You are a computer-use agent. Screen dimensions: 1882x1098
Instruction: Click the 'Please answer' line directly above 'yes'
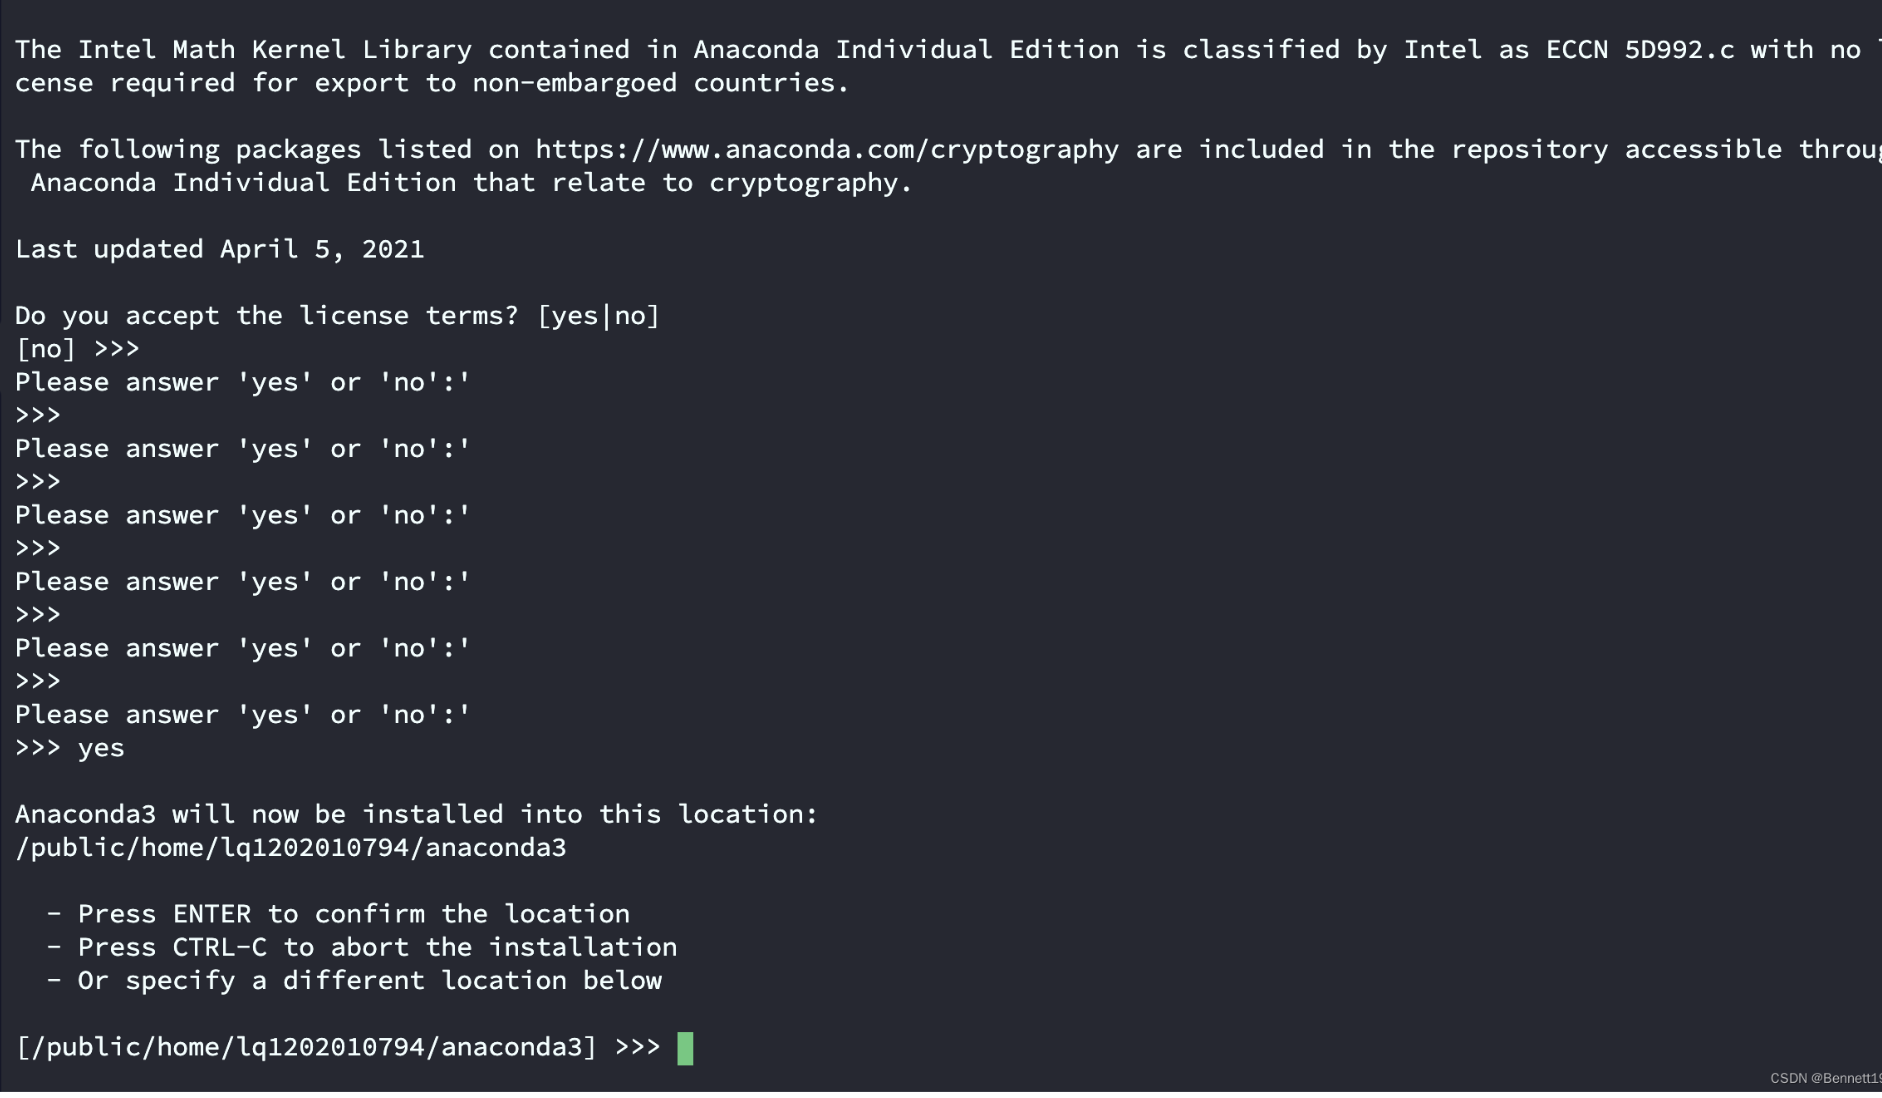point(242,715)
